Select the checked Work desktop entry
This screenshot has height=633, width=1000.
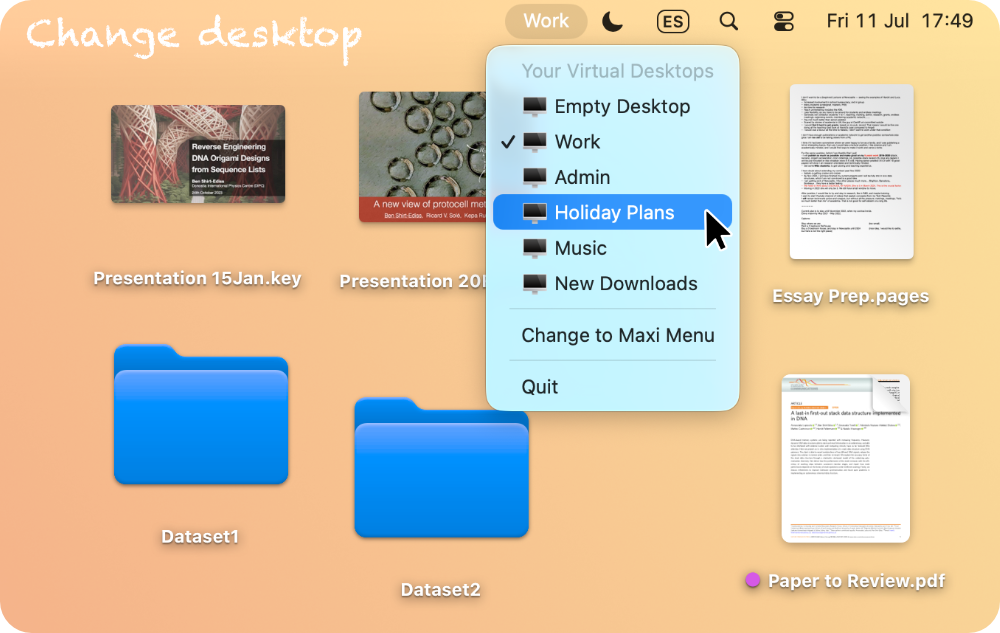[x=612, y=142]
